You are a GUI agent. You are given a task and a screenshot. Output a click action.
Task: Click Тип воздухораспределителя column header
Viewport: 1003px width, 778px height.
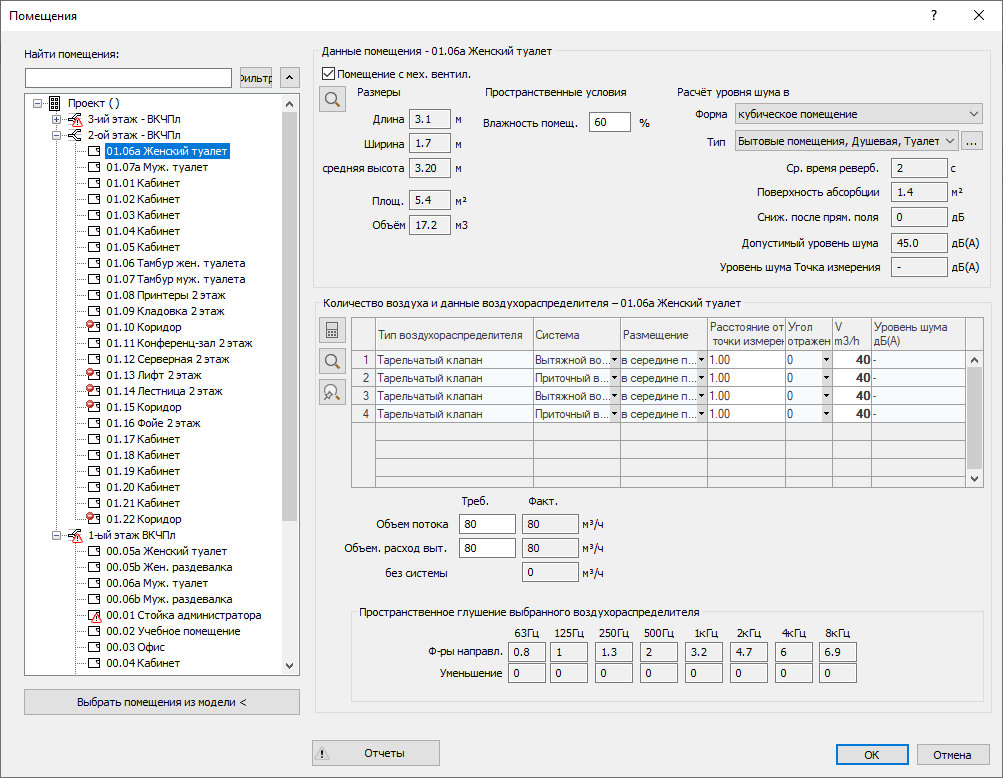(454, 335)
